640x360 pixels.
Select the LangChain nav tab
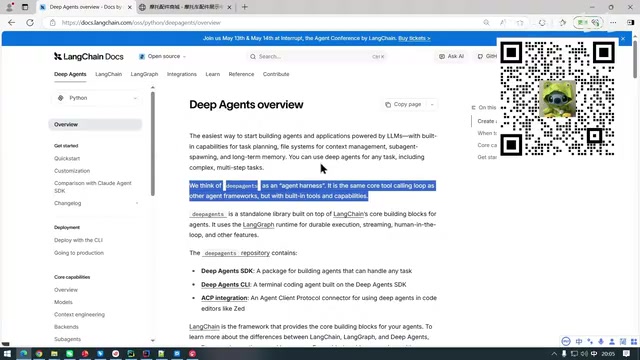coord(109,74)
